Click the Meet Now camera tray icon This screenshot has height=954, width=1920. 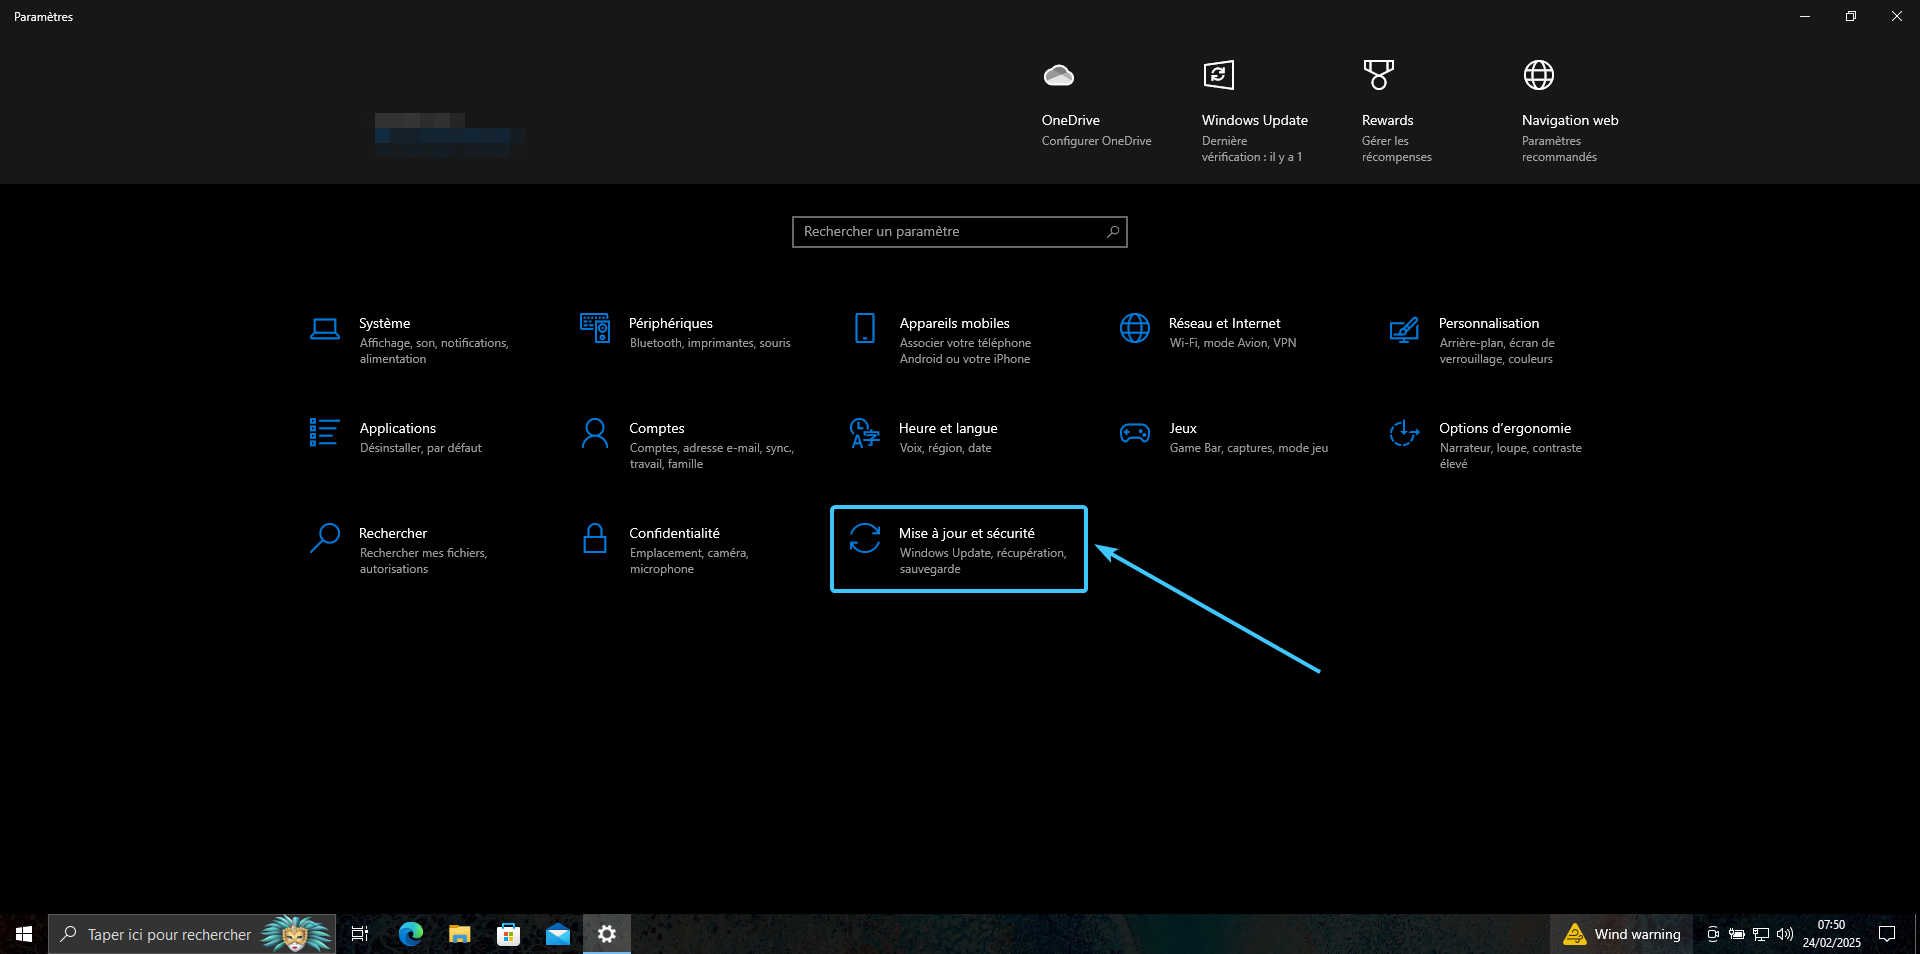point(1713,934)
